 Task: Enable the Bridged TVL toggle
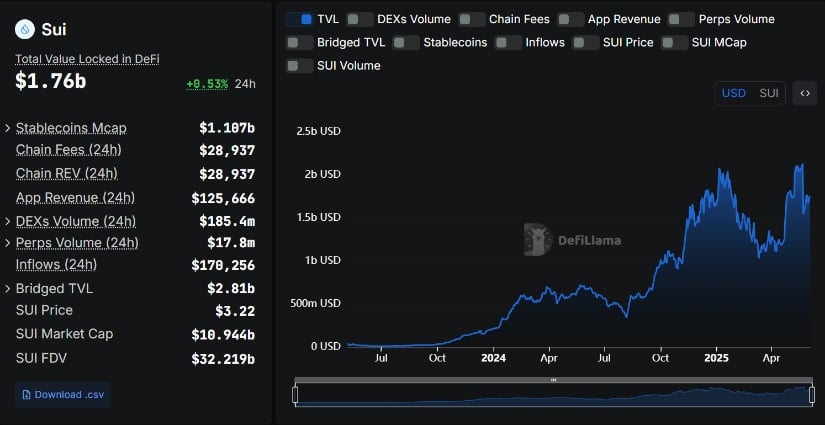pyautogui.click(x=299, y=43)
